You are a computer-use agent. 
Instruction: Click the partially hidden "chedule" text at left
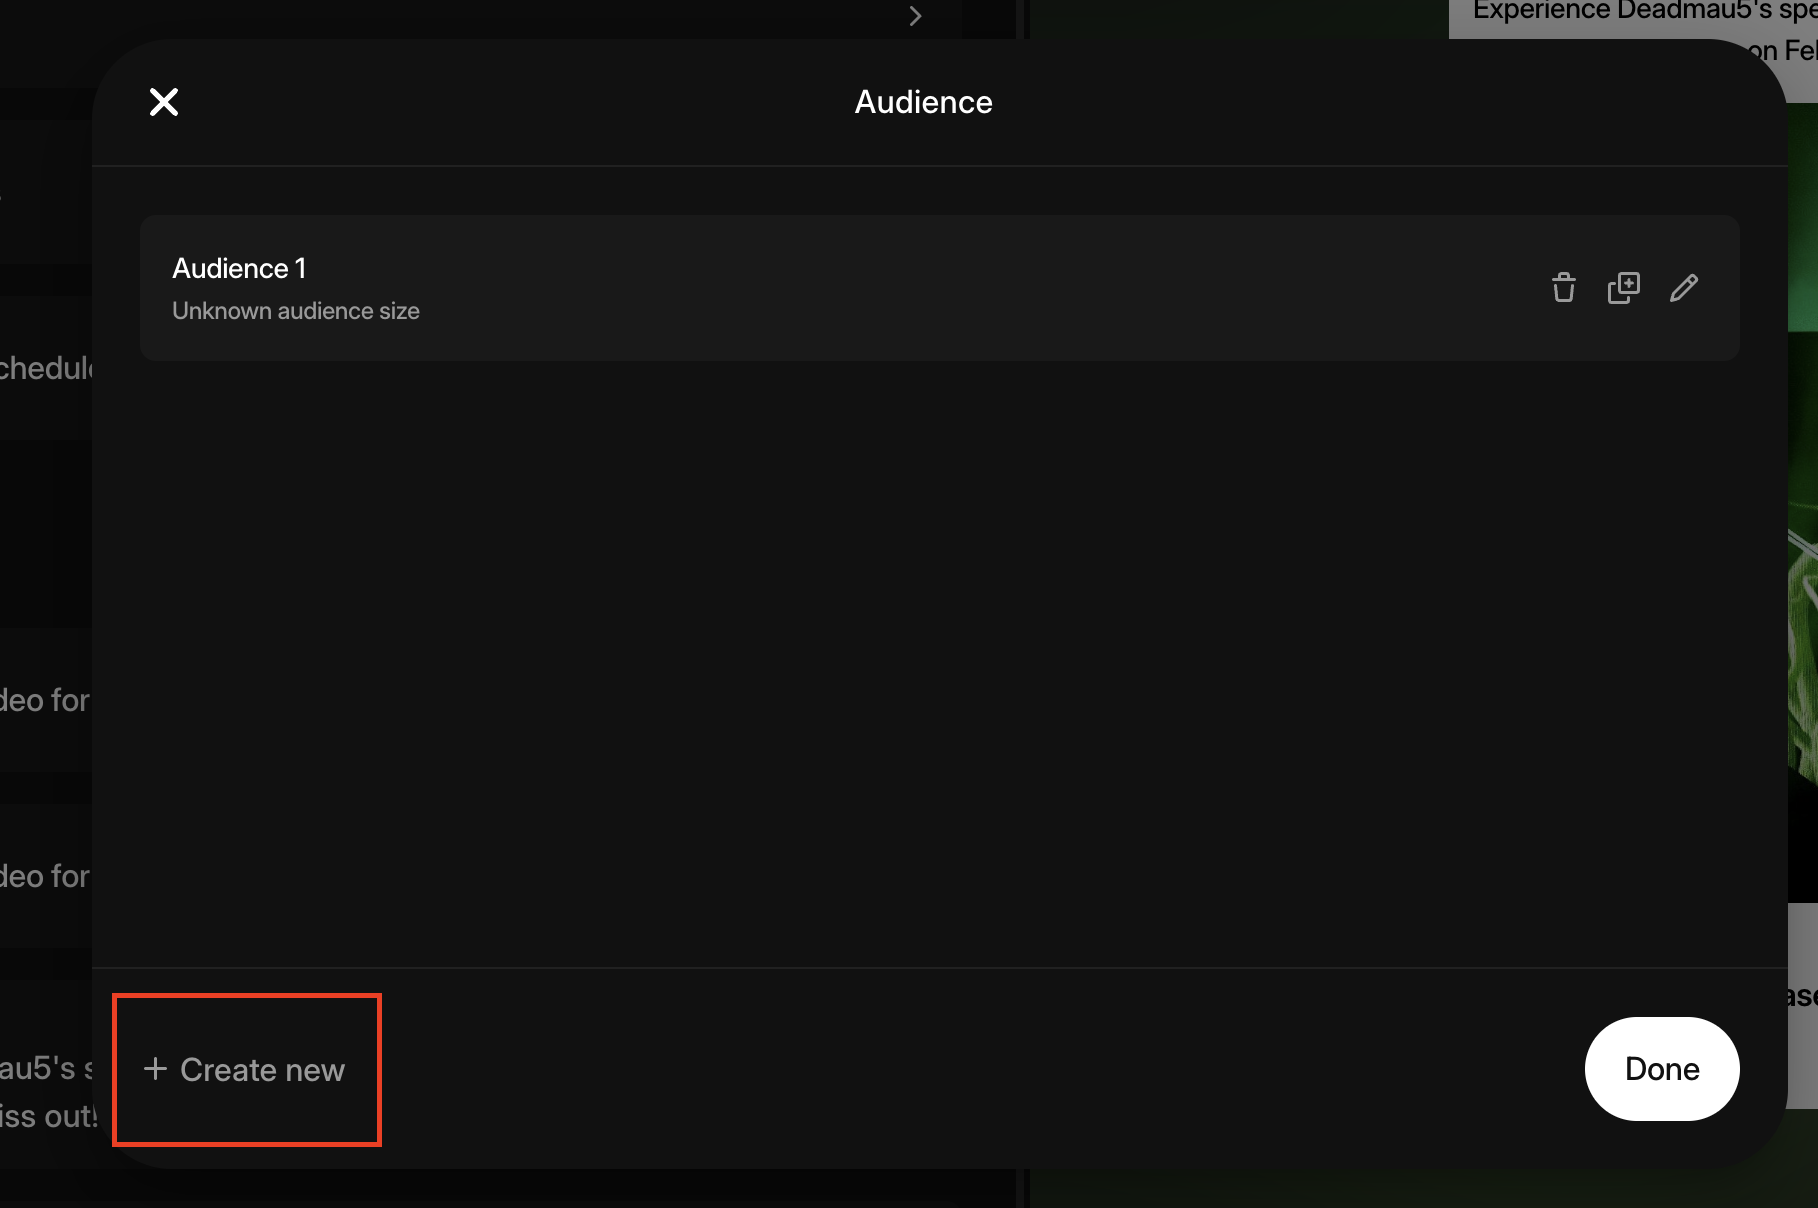[x=45, y=368]
